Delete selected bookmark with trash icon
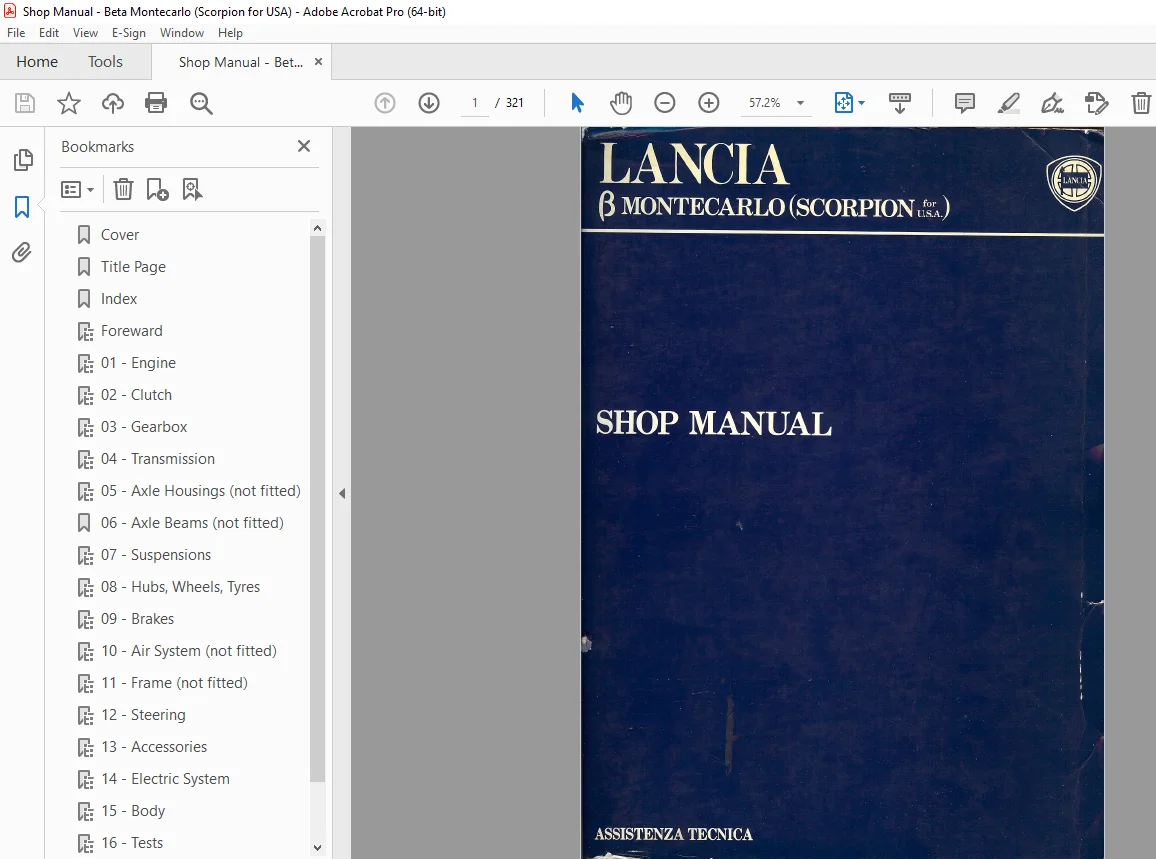This screenshot has height=859, width=1156. 123,189
